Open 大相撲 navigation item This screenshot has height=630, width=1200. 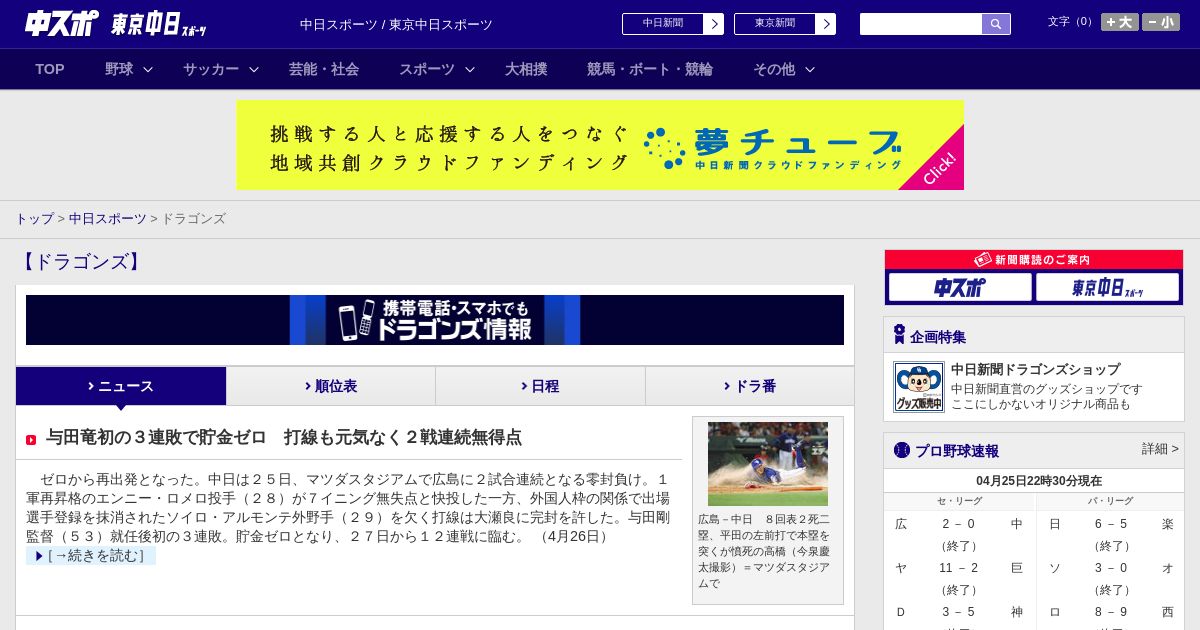click(x=526, y=69)
